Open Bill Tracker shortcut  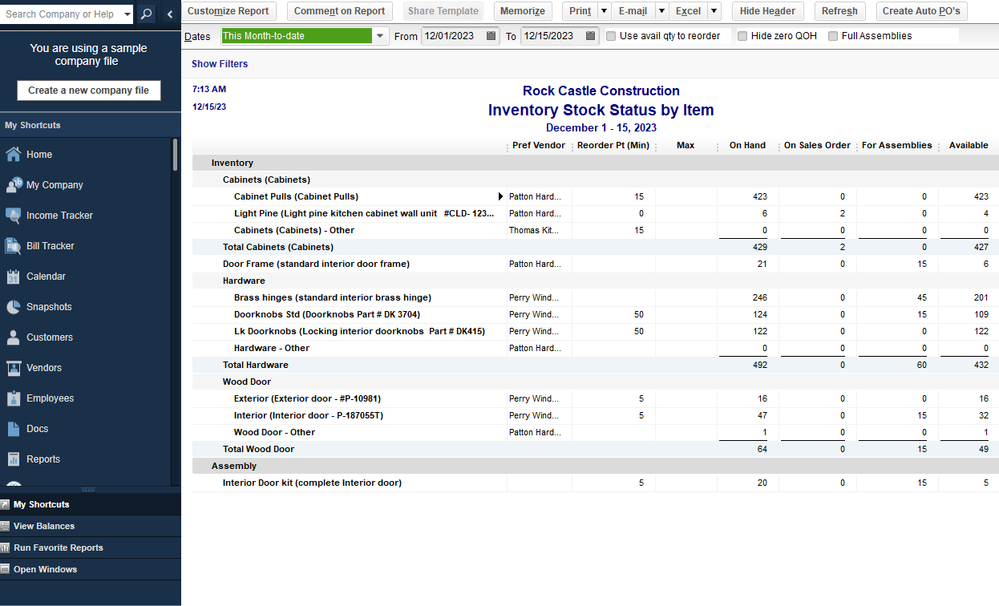point(50,246)
